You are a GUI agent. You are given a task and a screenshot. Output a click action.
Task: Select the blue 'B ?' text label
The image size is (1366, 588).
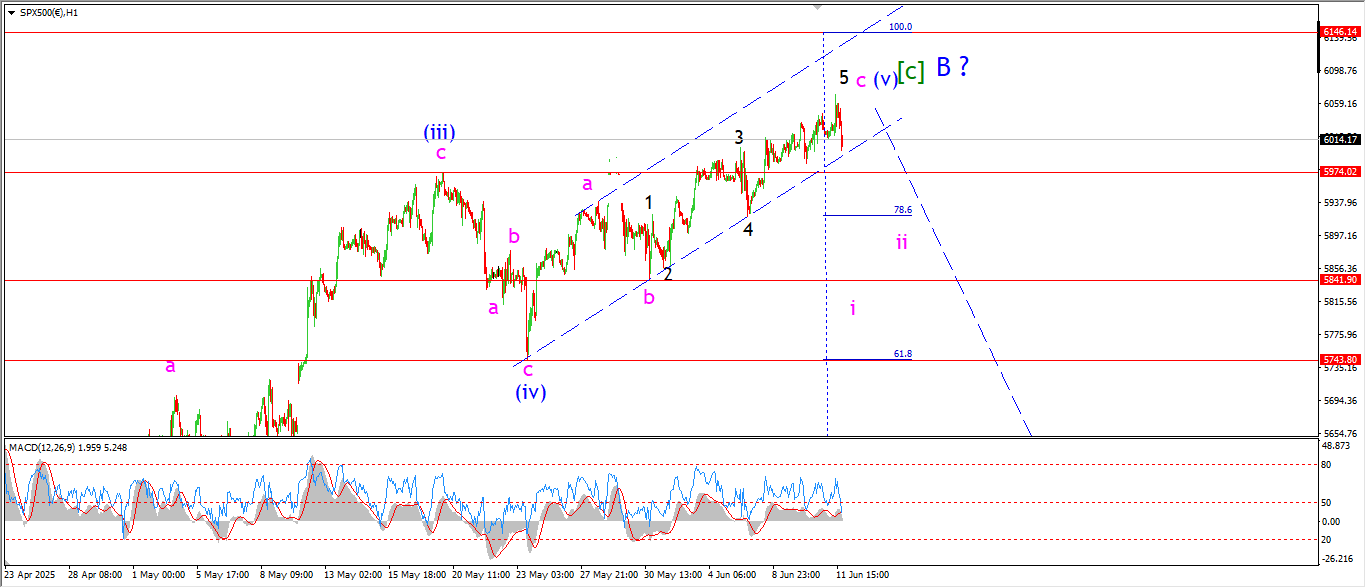(952, 68)
